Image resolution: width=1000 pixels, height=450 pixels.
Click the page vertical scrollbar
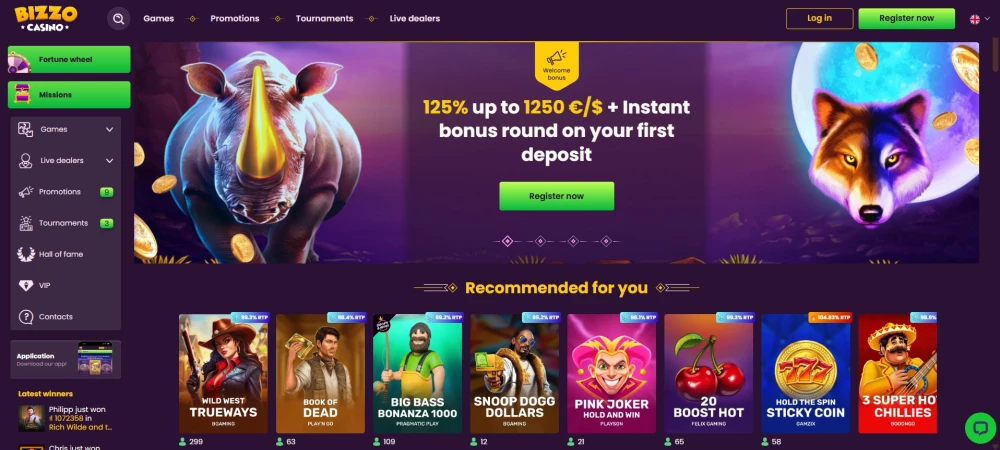coord(996,57)
